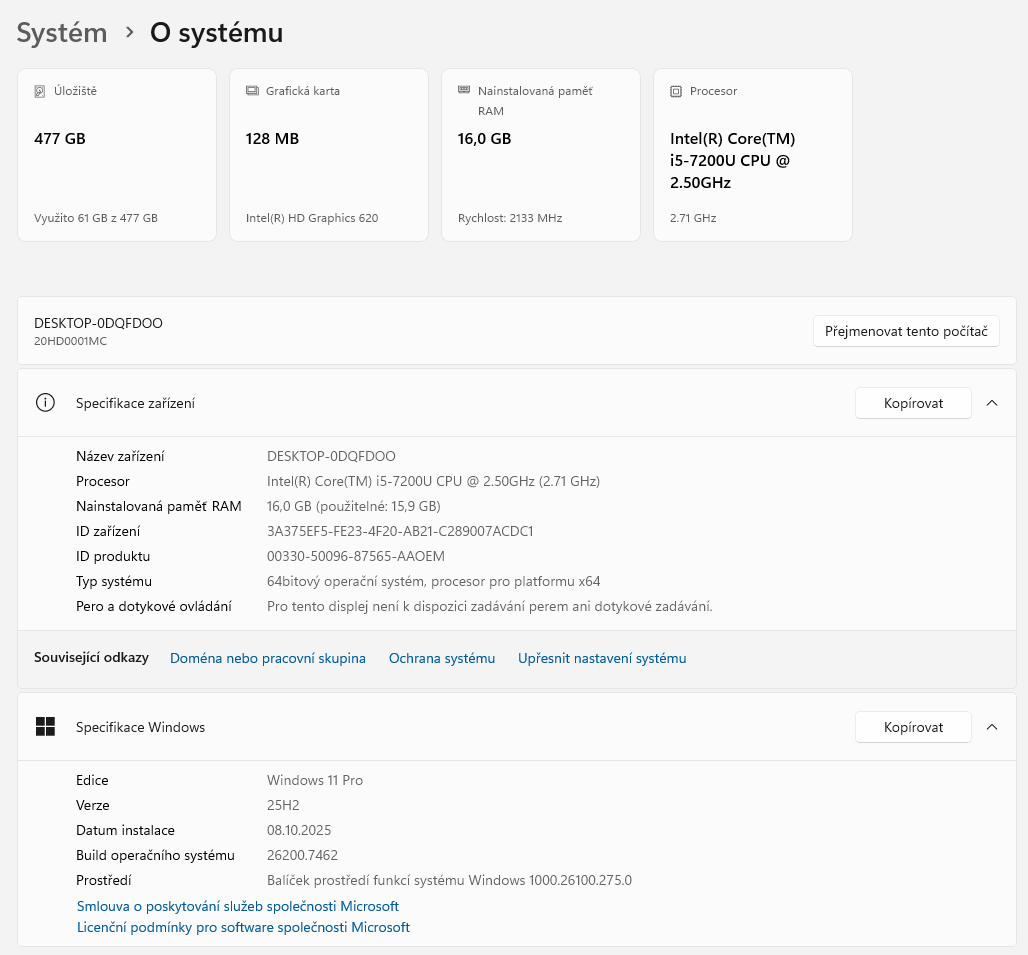Screen dimensions: 1028x955
Task: Click the Windows logo beside Specifikace Windows
Action: point(45,727)
